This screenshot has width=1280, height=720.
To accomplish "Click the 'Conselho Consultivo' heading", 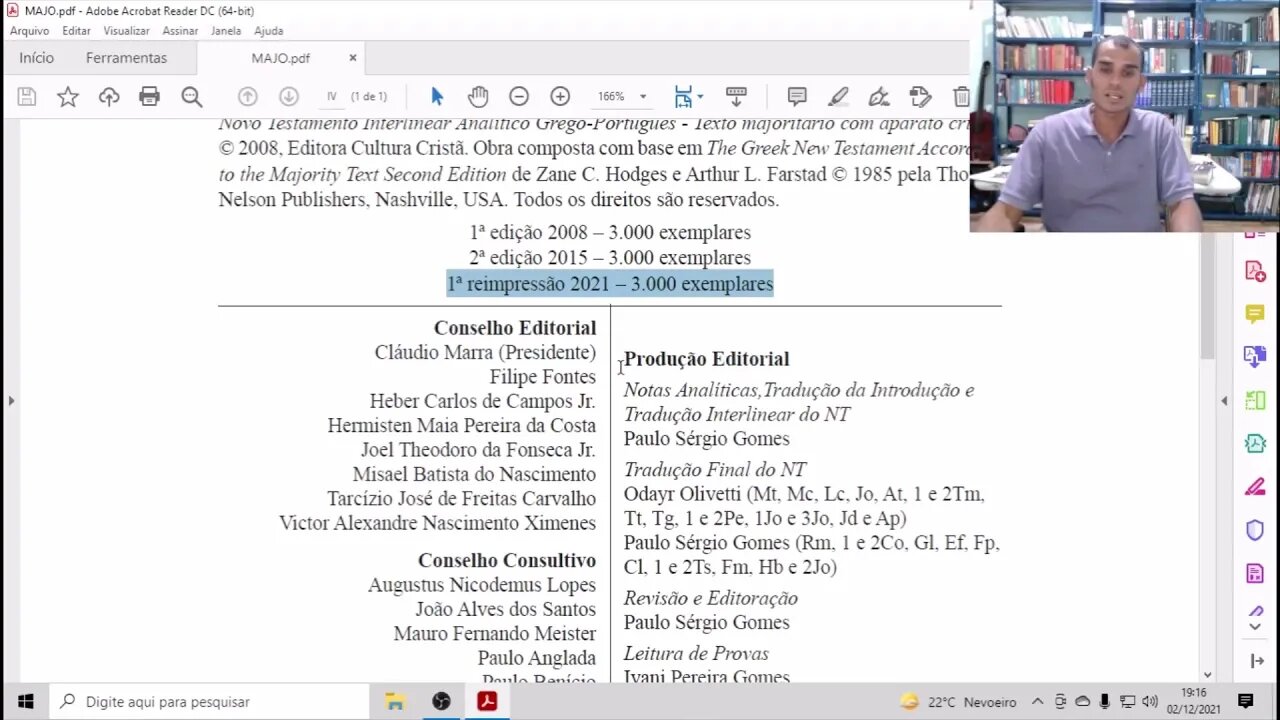I will 507,560.
